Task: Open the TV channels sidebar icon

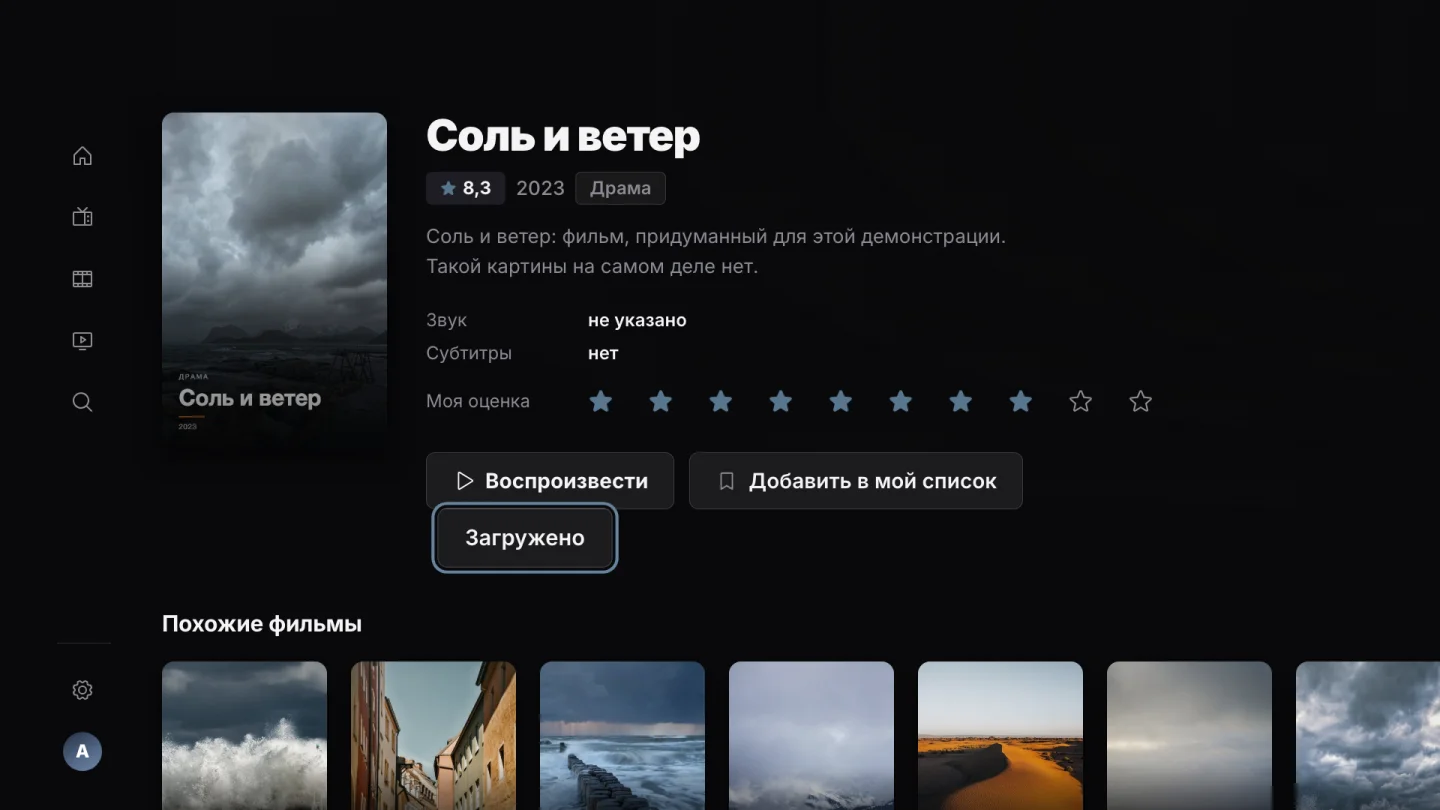Action: pyautogui.click(x=83, y=217)
